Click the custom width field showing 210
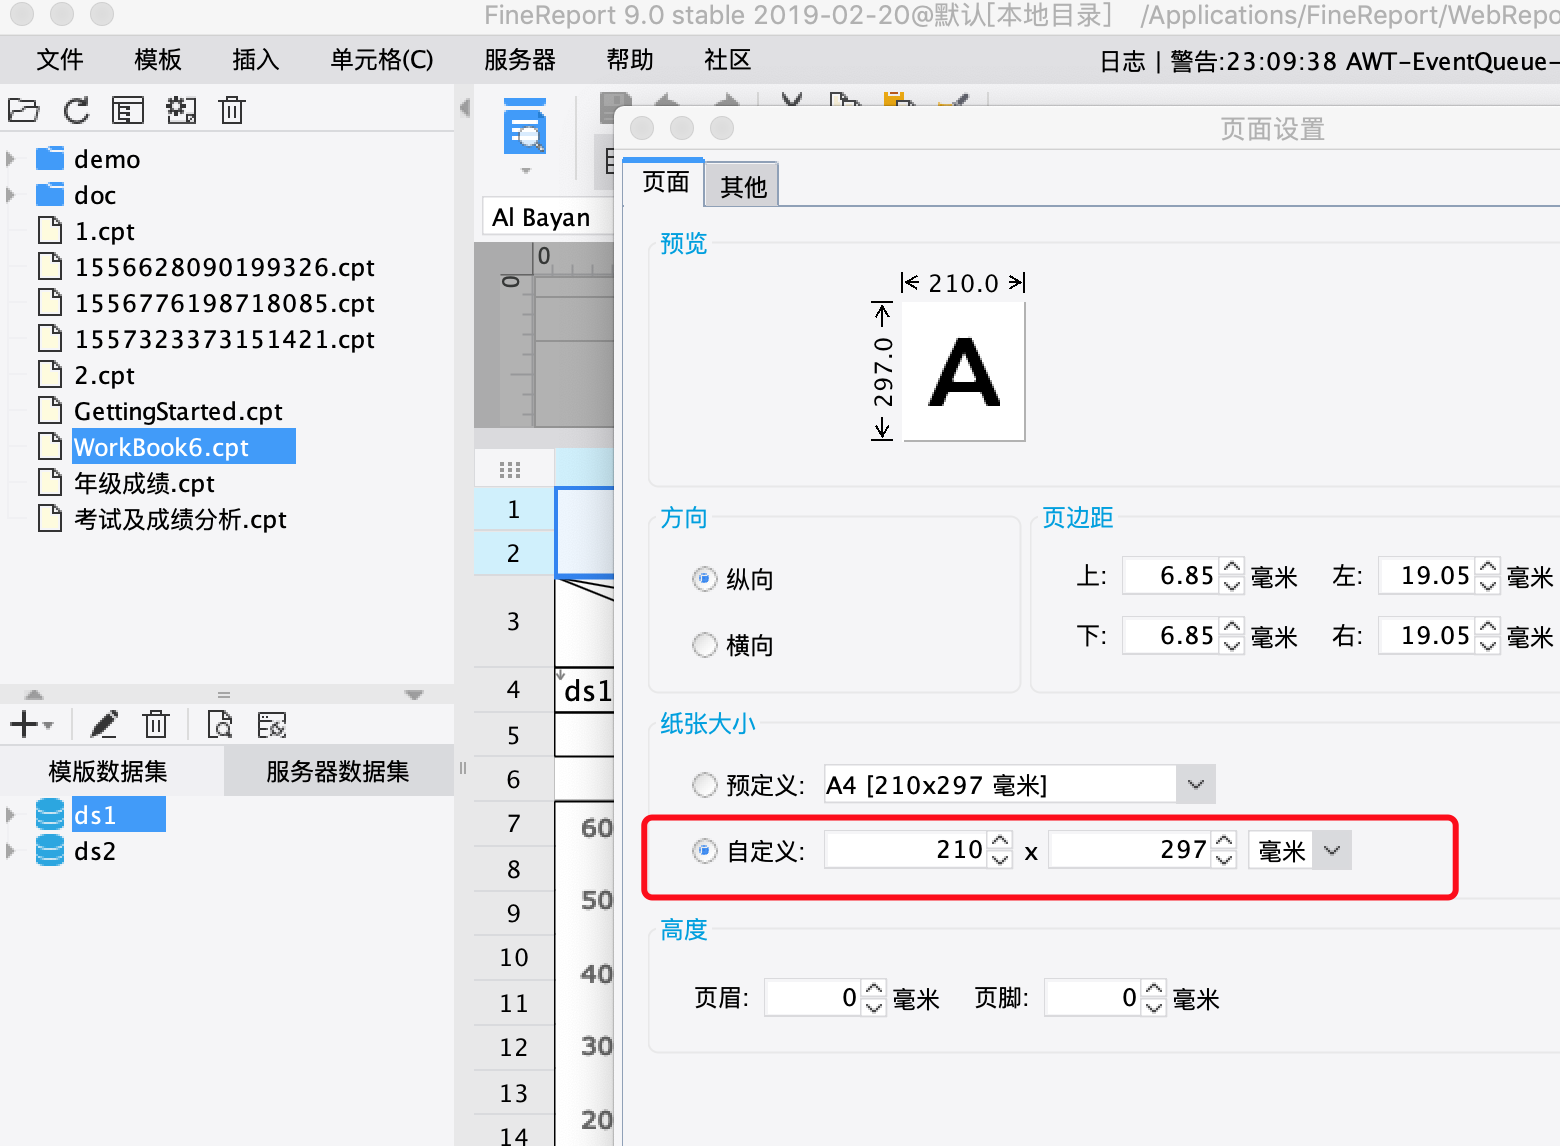 click(x=906, y=850)
